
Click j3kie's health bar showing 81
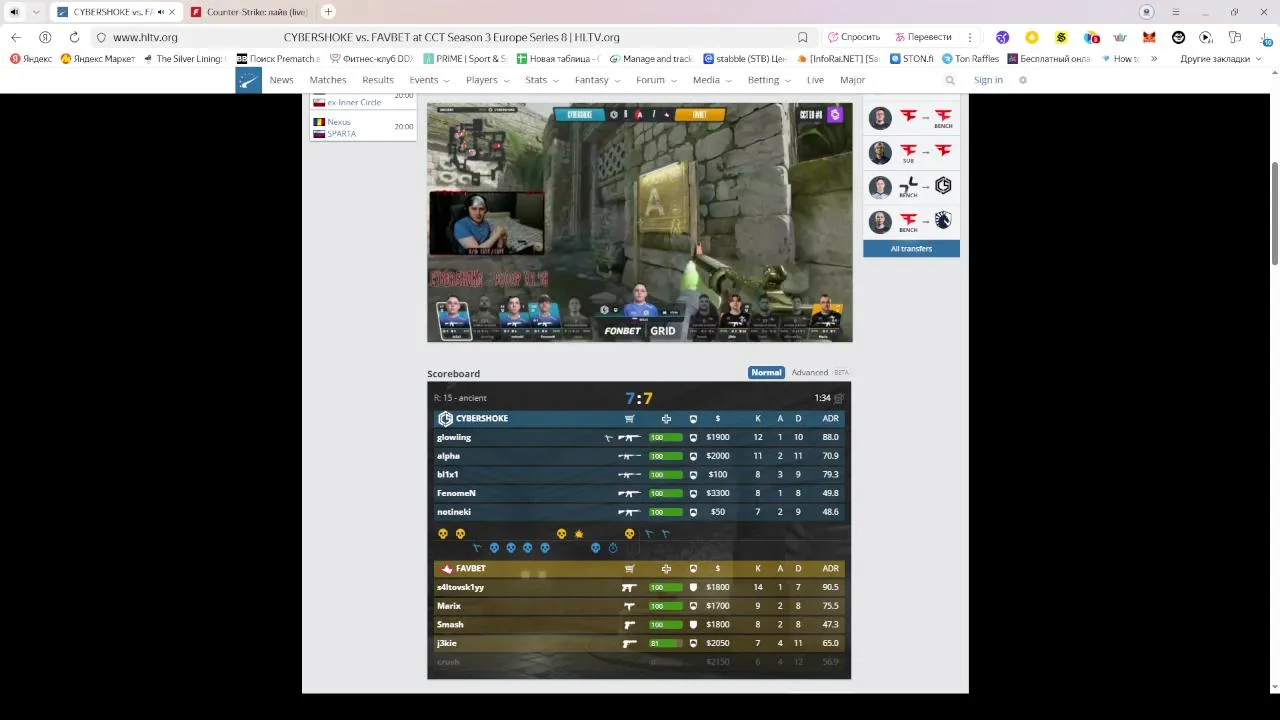point(666,644)
